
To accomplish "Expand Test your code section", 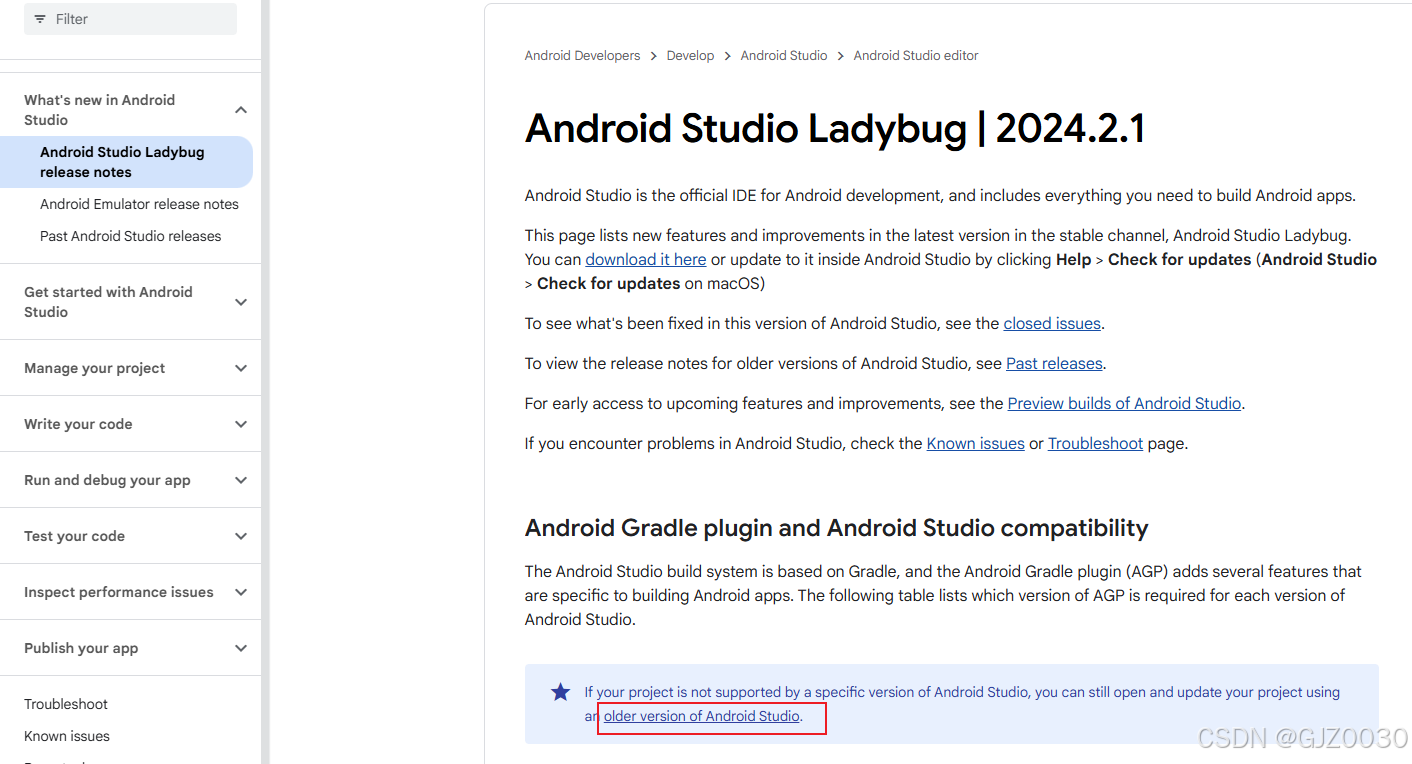I will (241, 536).
